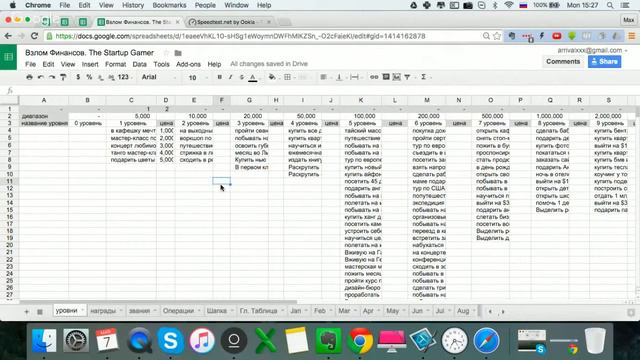The width and height of the screenshot is (640, 360).
Task: Insert a chart from the toolbar
Action: tap(396, 77)
